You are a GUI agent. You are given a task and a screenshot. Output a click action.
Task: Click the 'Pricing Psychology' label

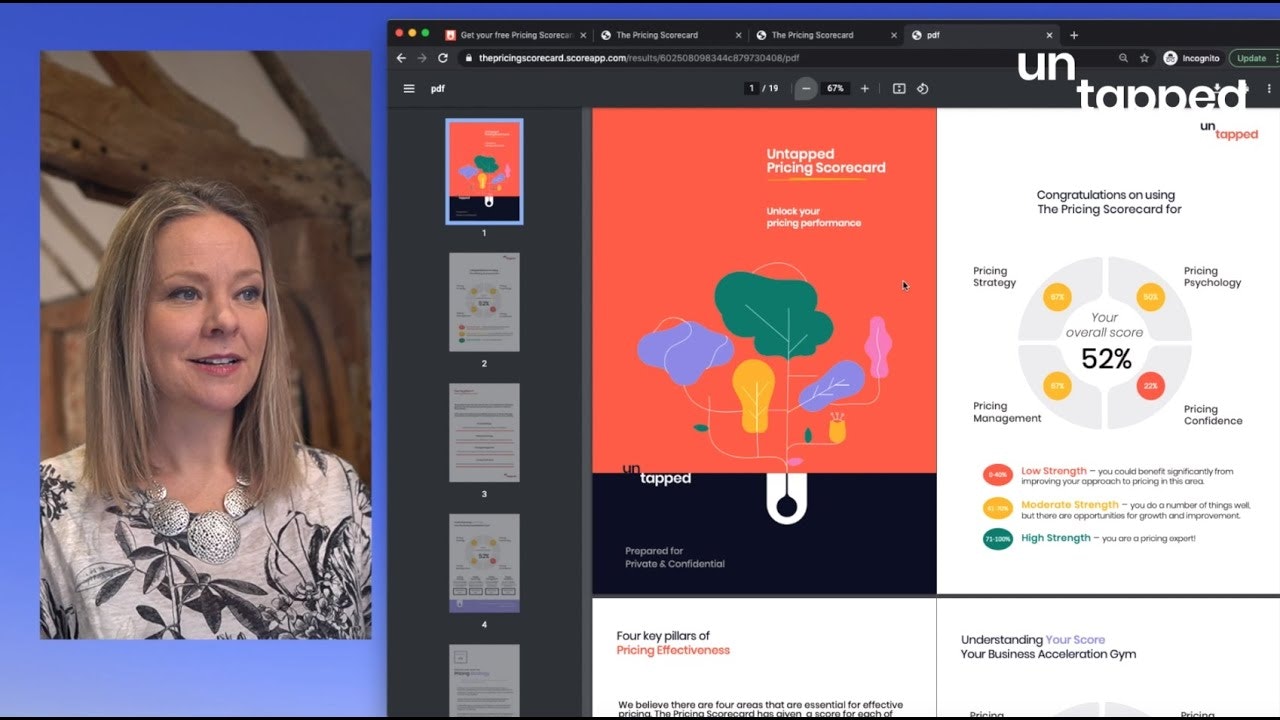1212,277
